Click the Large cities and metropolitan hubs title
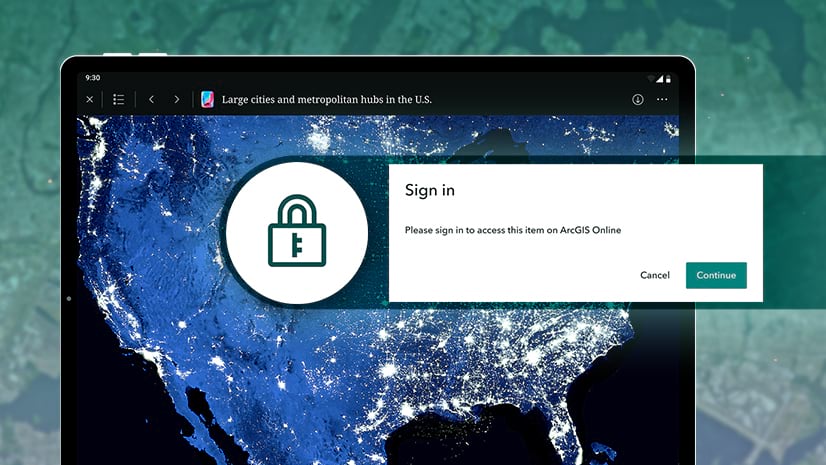This screenshot has width=826, height=465. (327, 99)
